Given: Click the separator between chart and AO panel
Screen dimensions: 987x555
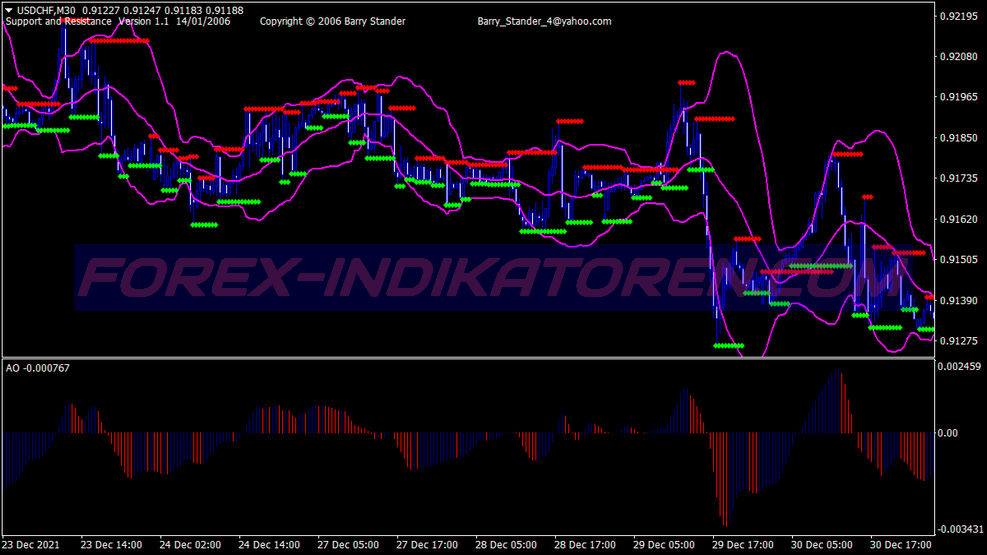Looking at the screenshot, I should pos(468,358).
